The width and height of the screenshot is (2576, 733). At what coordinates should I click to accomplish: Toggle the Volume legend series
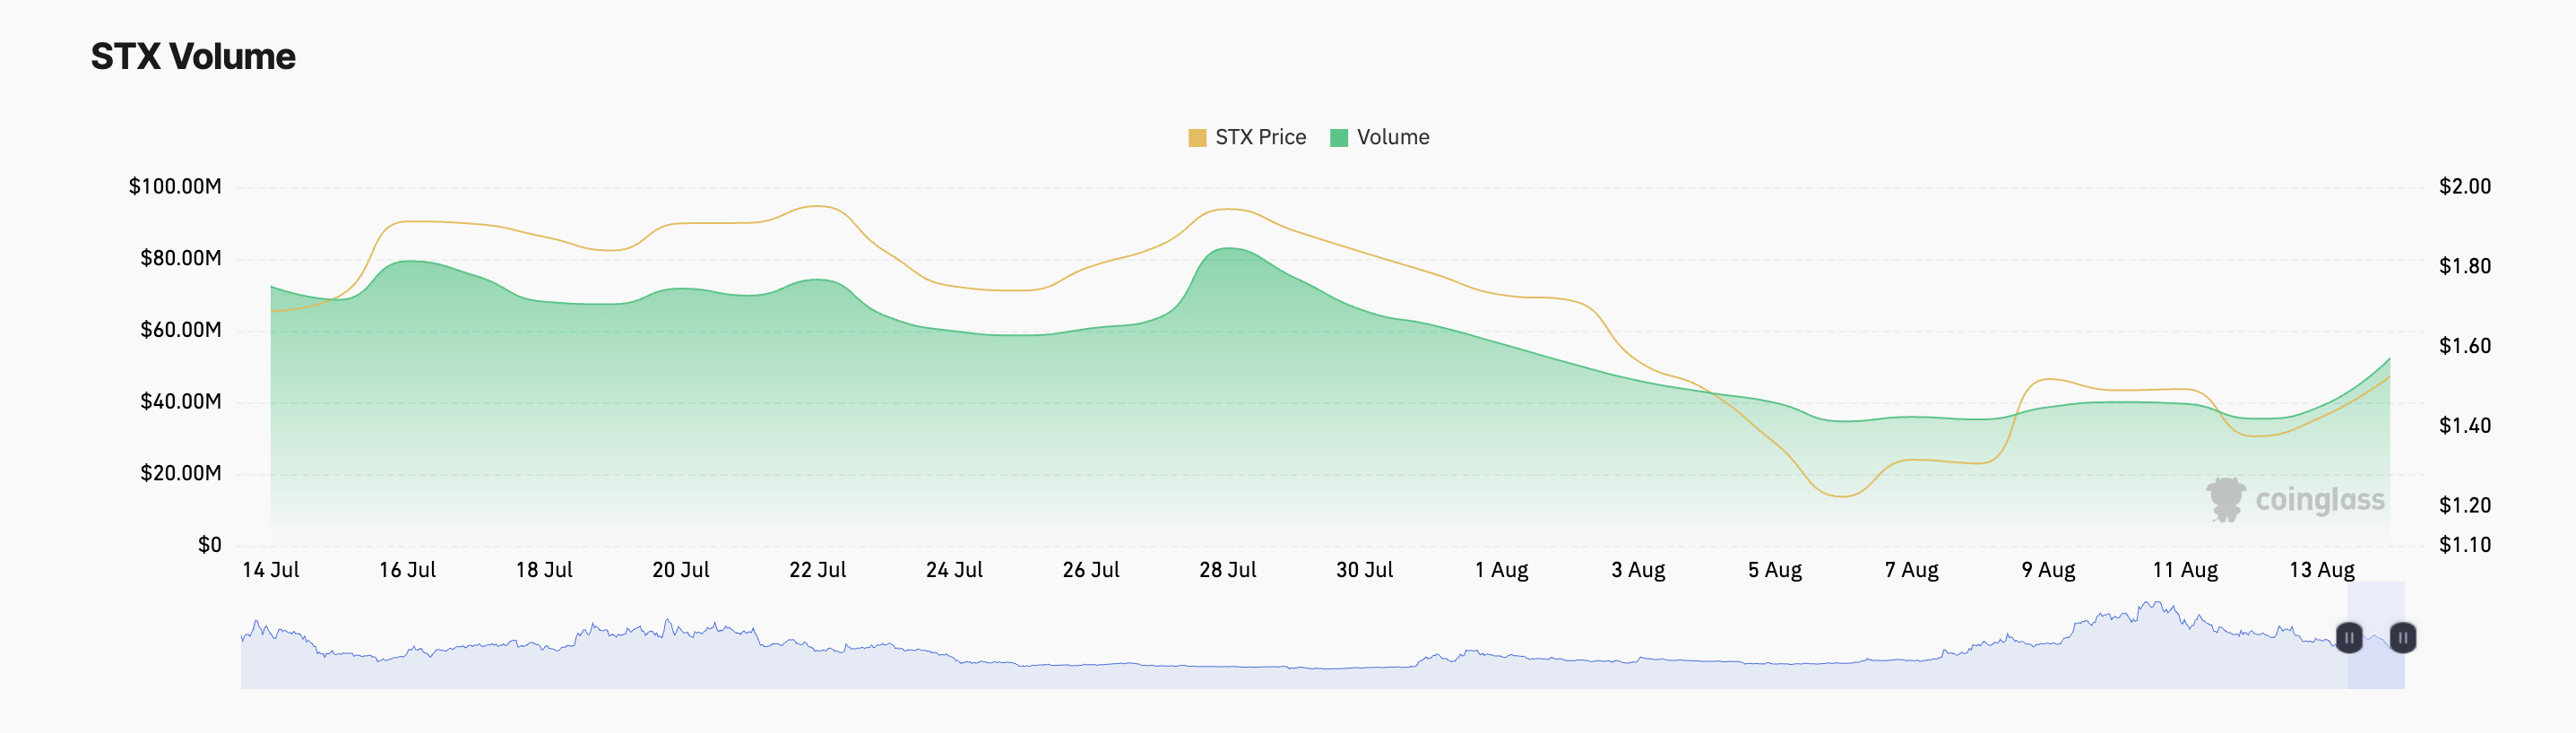point(1379,137)
